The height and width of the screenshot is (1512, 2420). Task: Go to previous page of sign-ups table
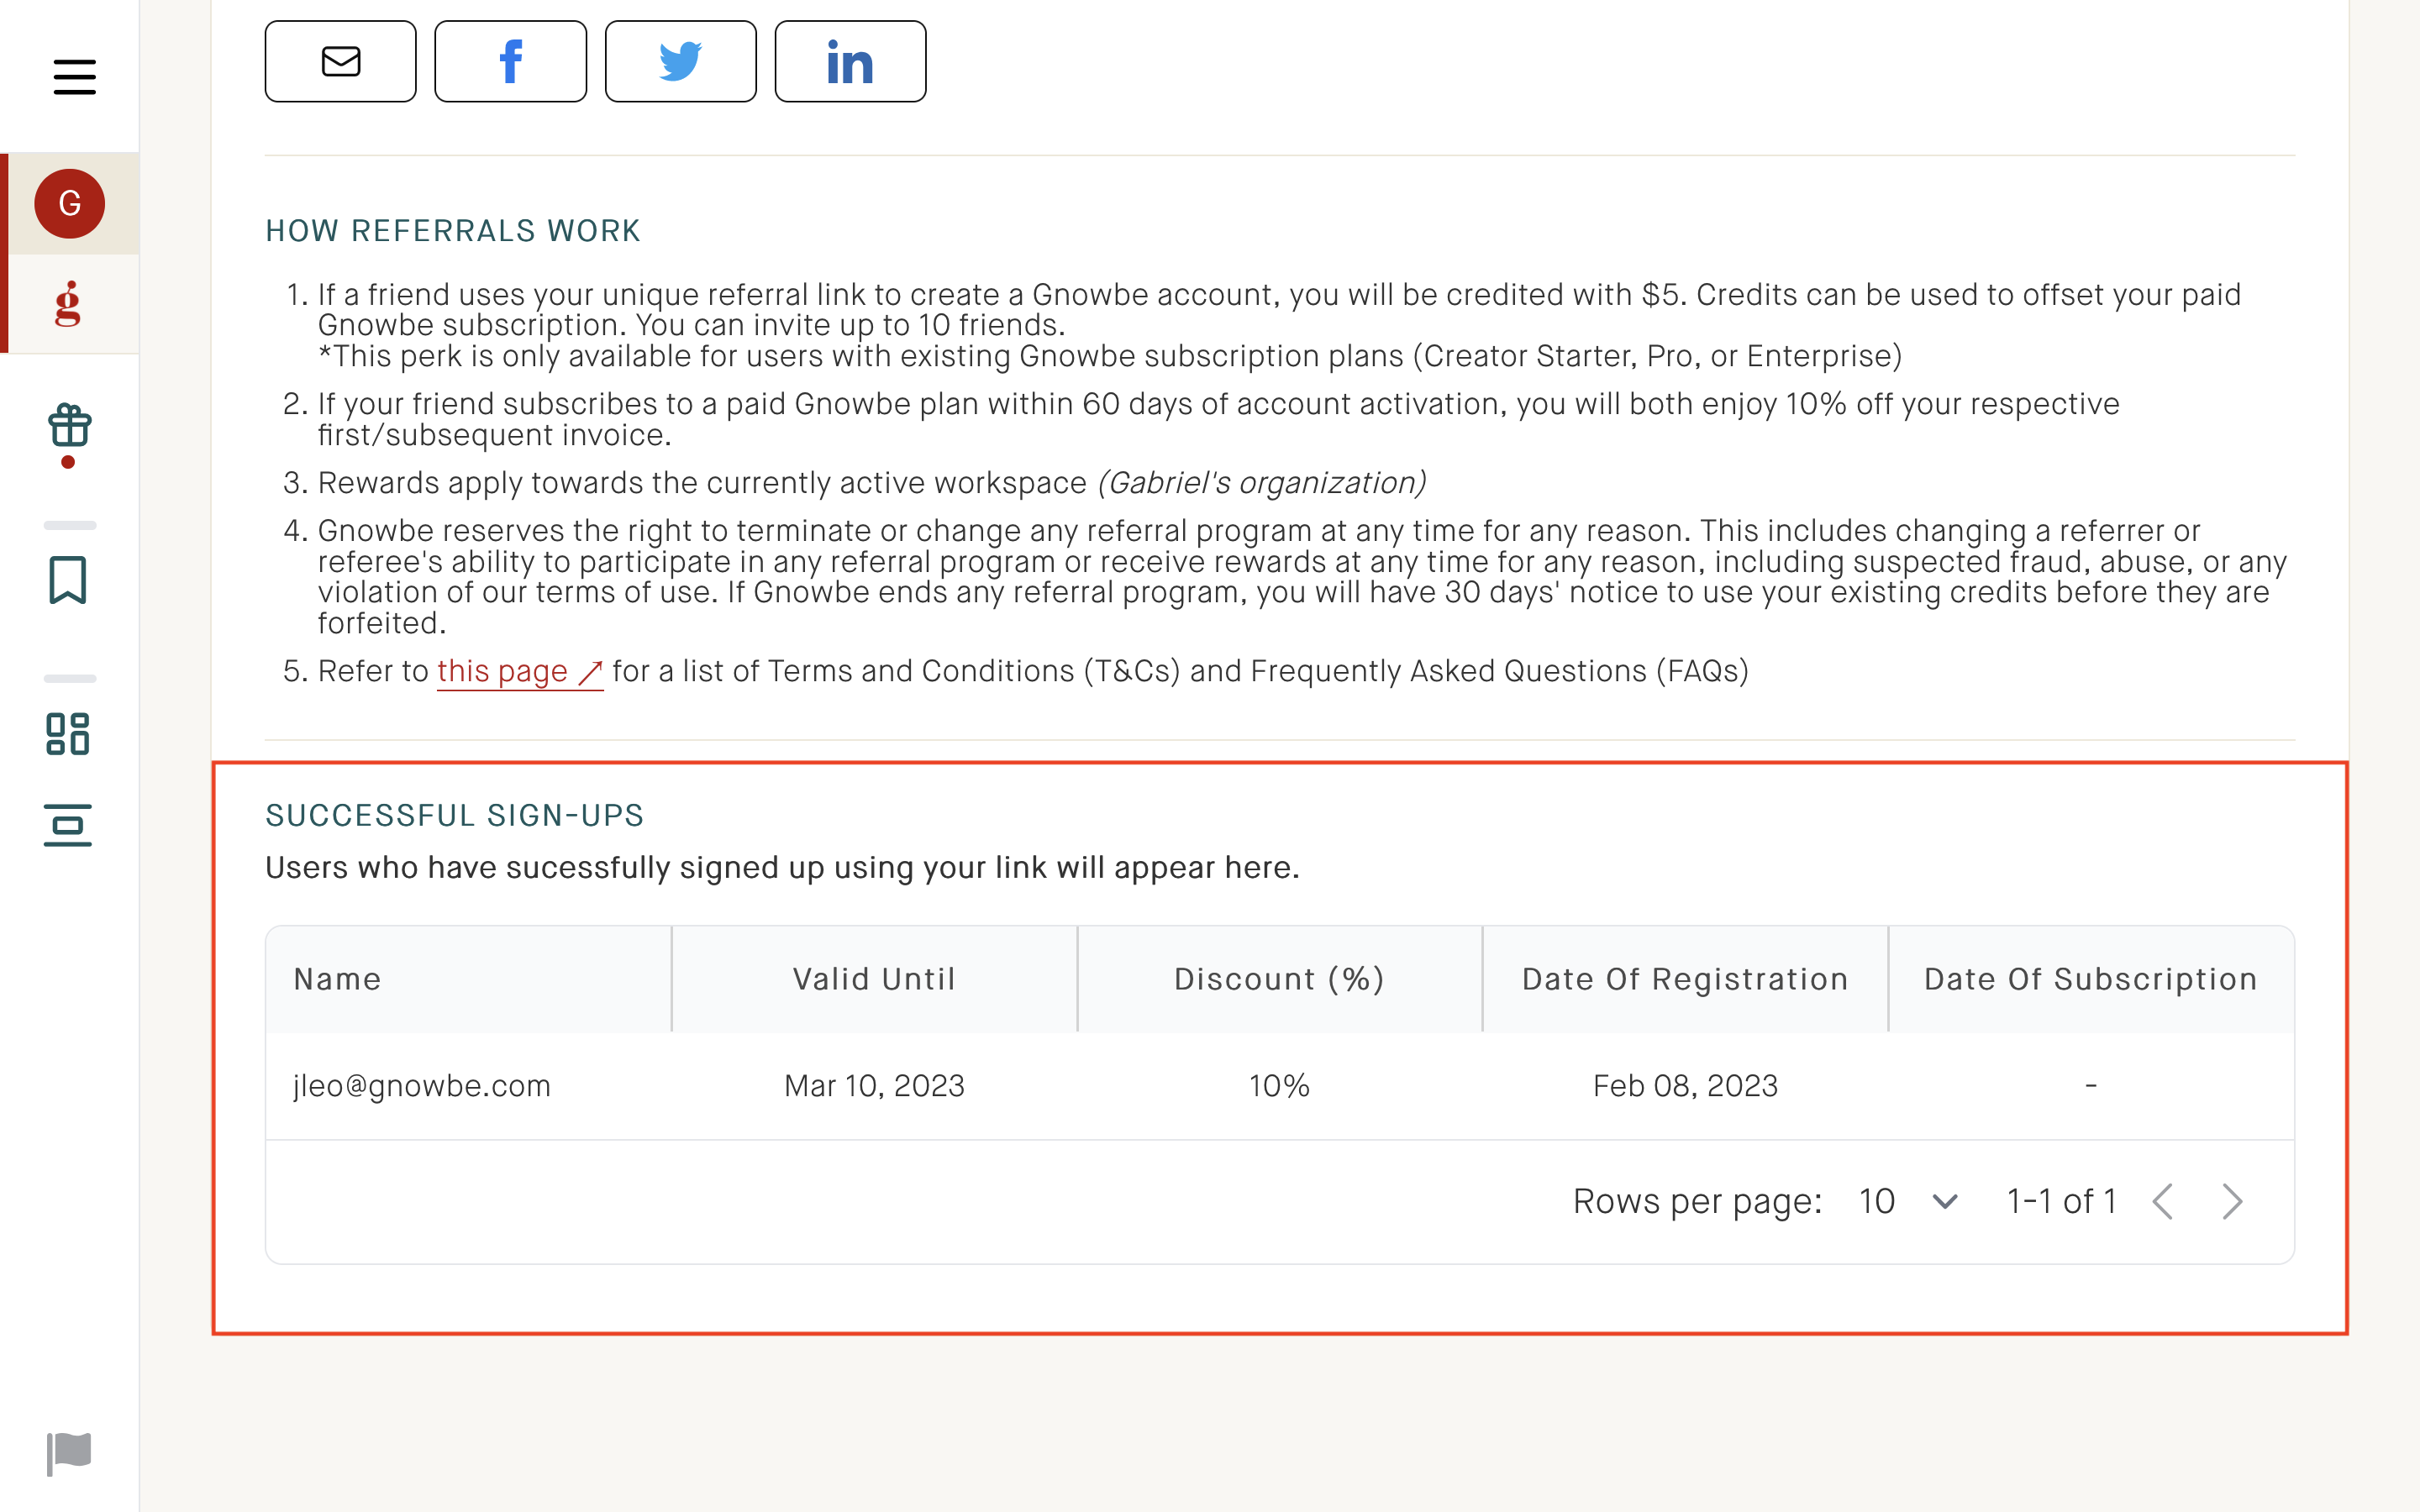(x=2163, y=1201)
